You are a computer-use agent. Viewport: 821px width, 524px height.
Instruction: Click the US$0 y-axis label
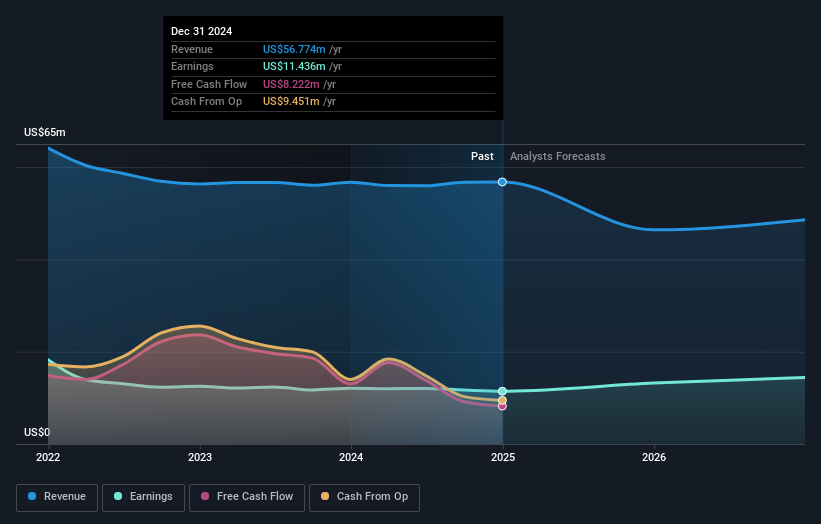coord(37,432)
